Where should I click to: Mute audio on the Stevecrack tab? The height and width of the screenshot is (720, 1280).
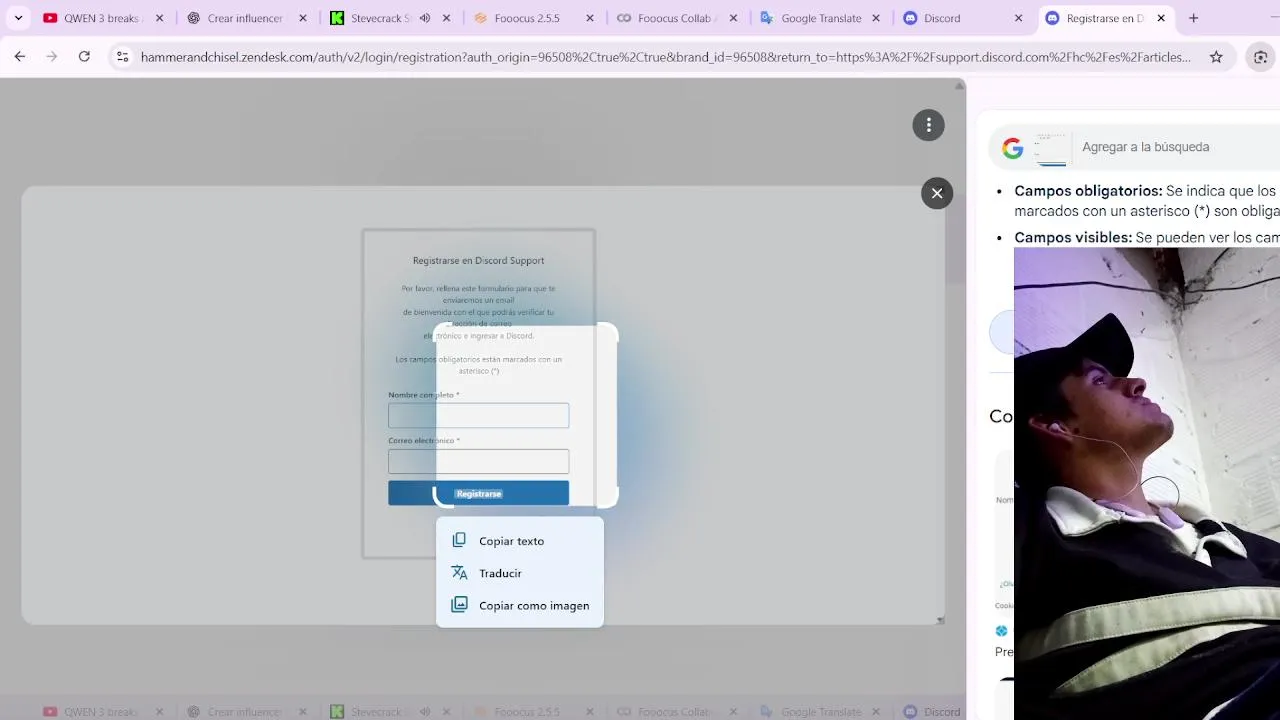click(425, 18)
